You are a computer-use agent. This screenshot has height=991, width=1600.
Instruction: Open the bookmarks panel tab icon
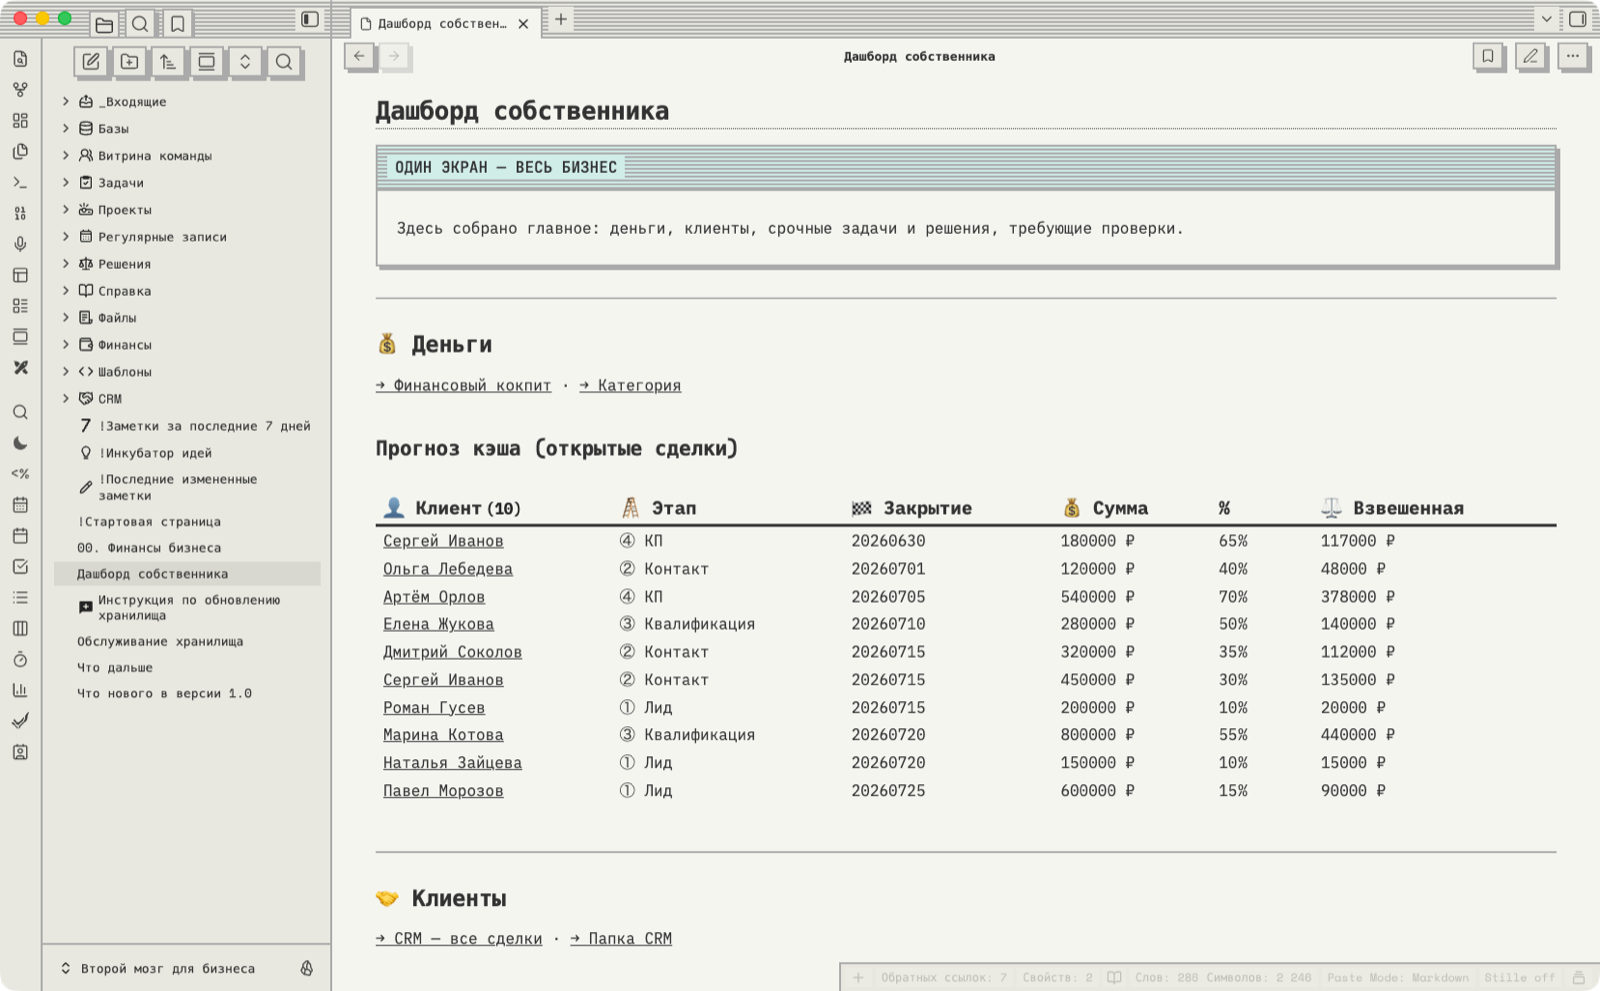[177, 24]
